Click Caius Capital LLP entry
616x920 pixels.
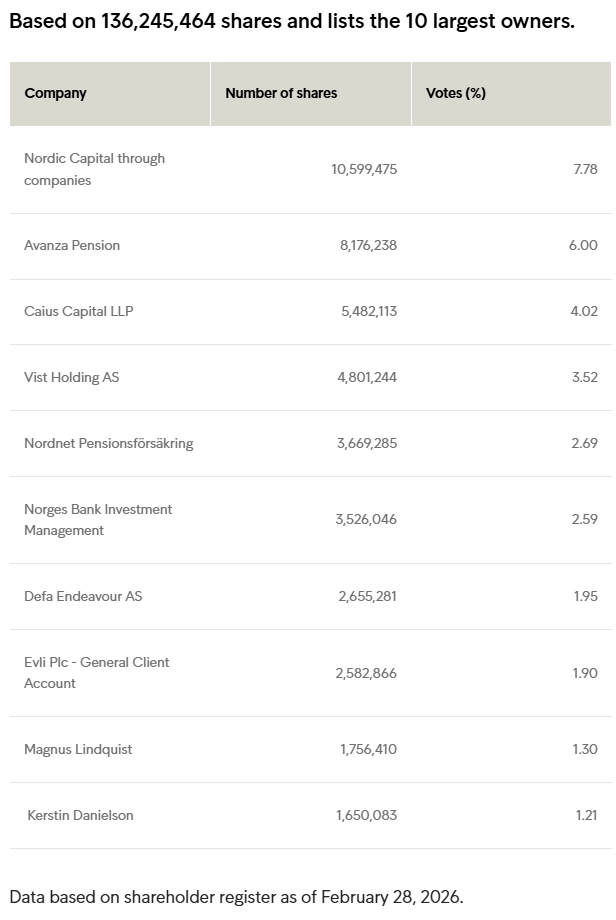point(78,311)
